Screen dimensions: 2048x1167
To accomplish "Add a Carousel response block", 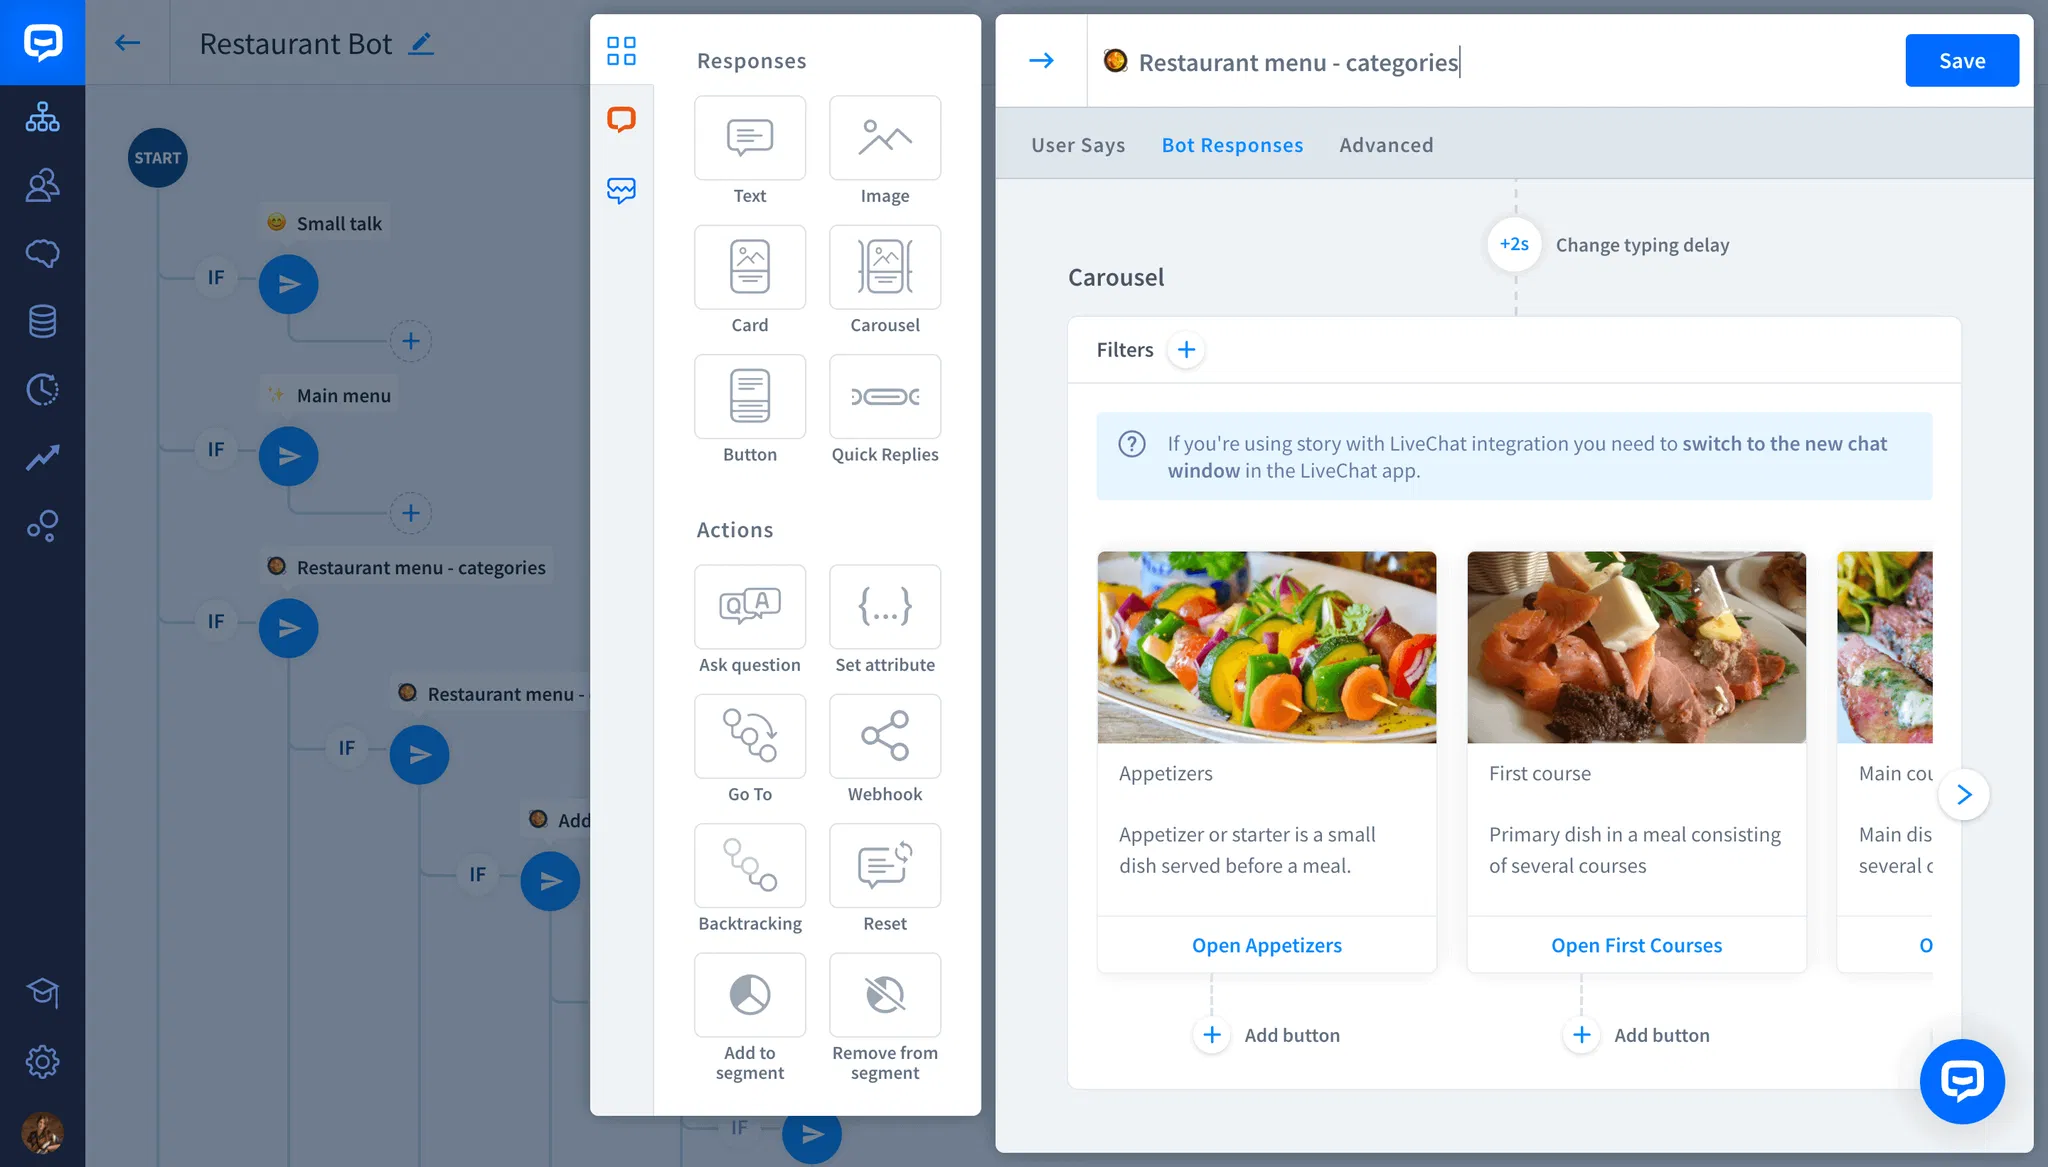I will click(884, 267).
